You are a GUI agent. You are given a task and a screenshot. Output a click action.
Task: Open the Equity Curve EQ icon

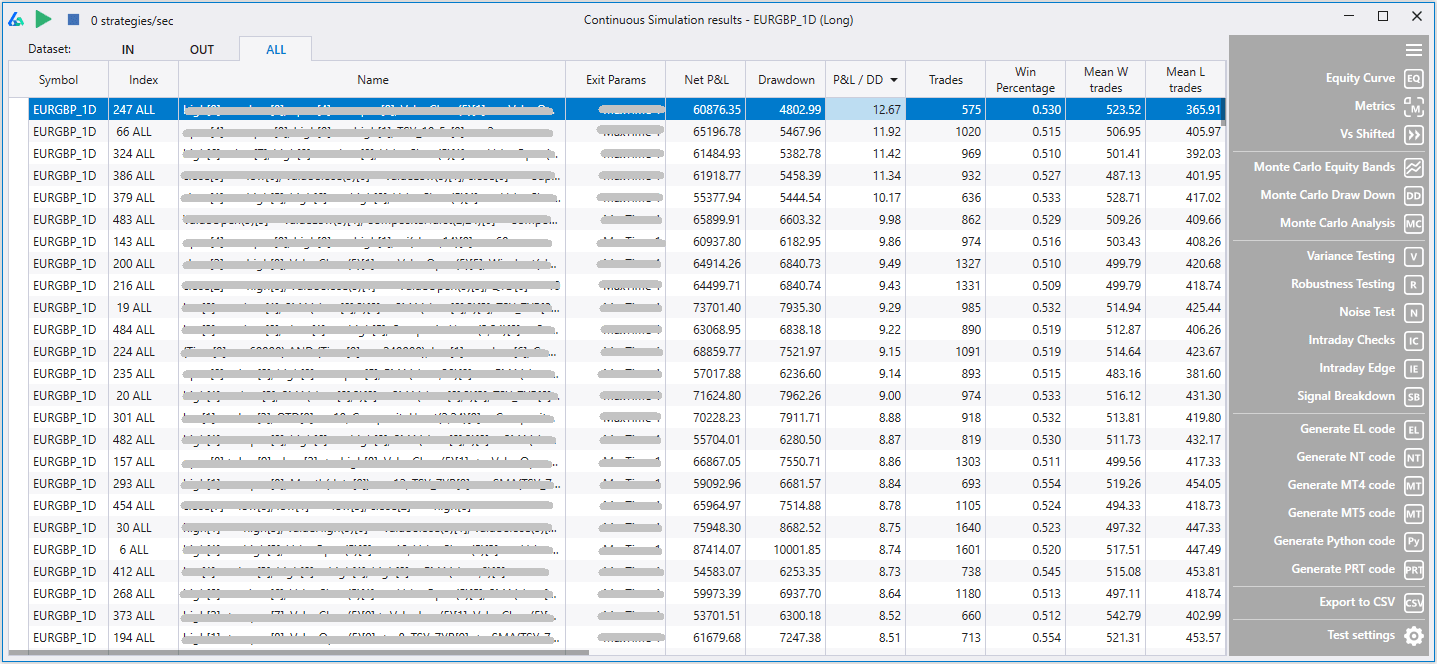coord(1413,78)
